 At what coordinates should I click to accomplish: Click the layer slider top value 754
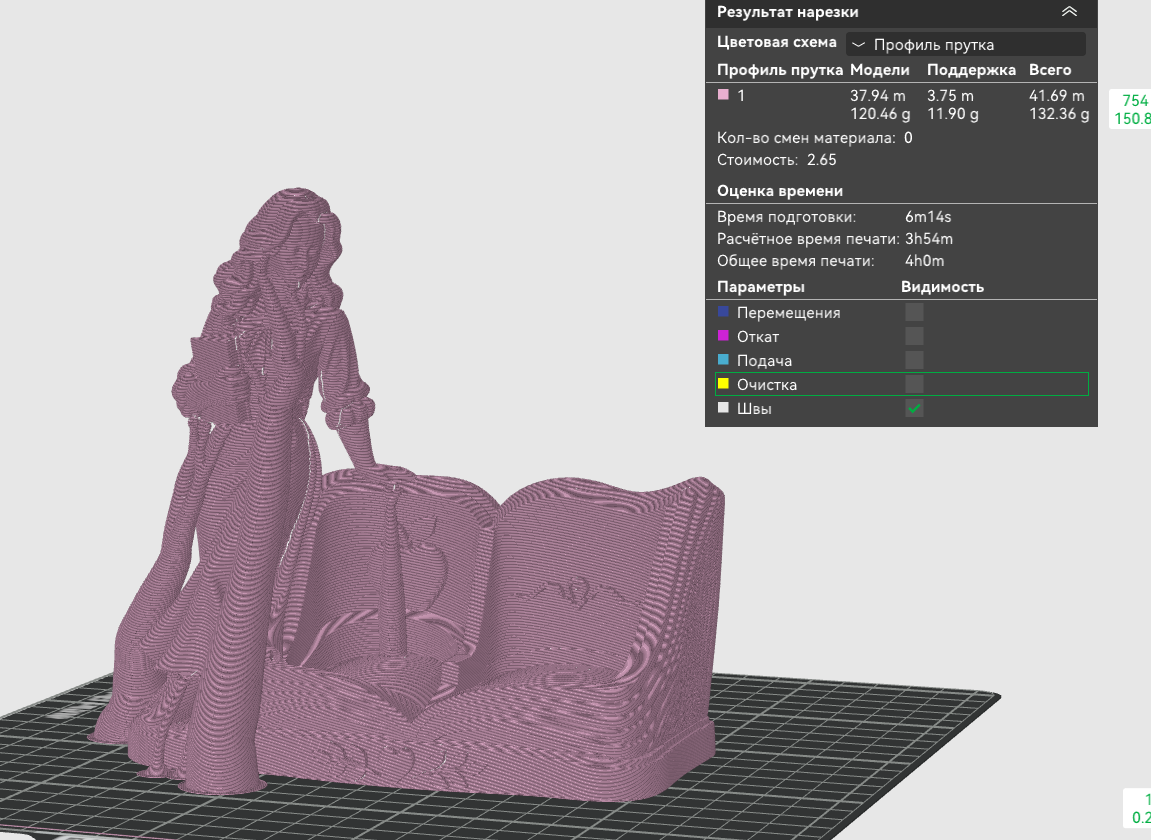point(1135,101)
